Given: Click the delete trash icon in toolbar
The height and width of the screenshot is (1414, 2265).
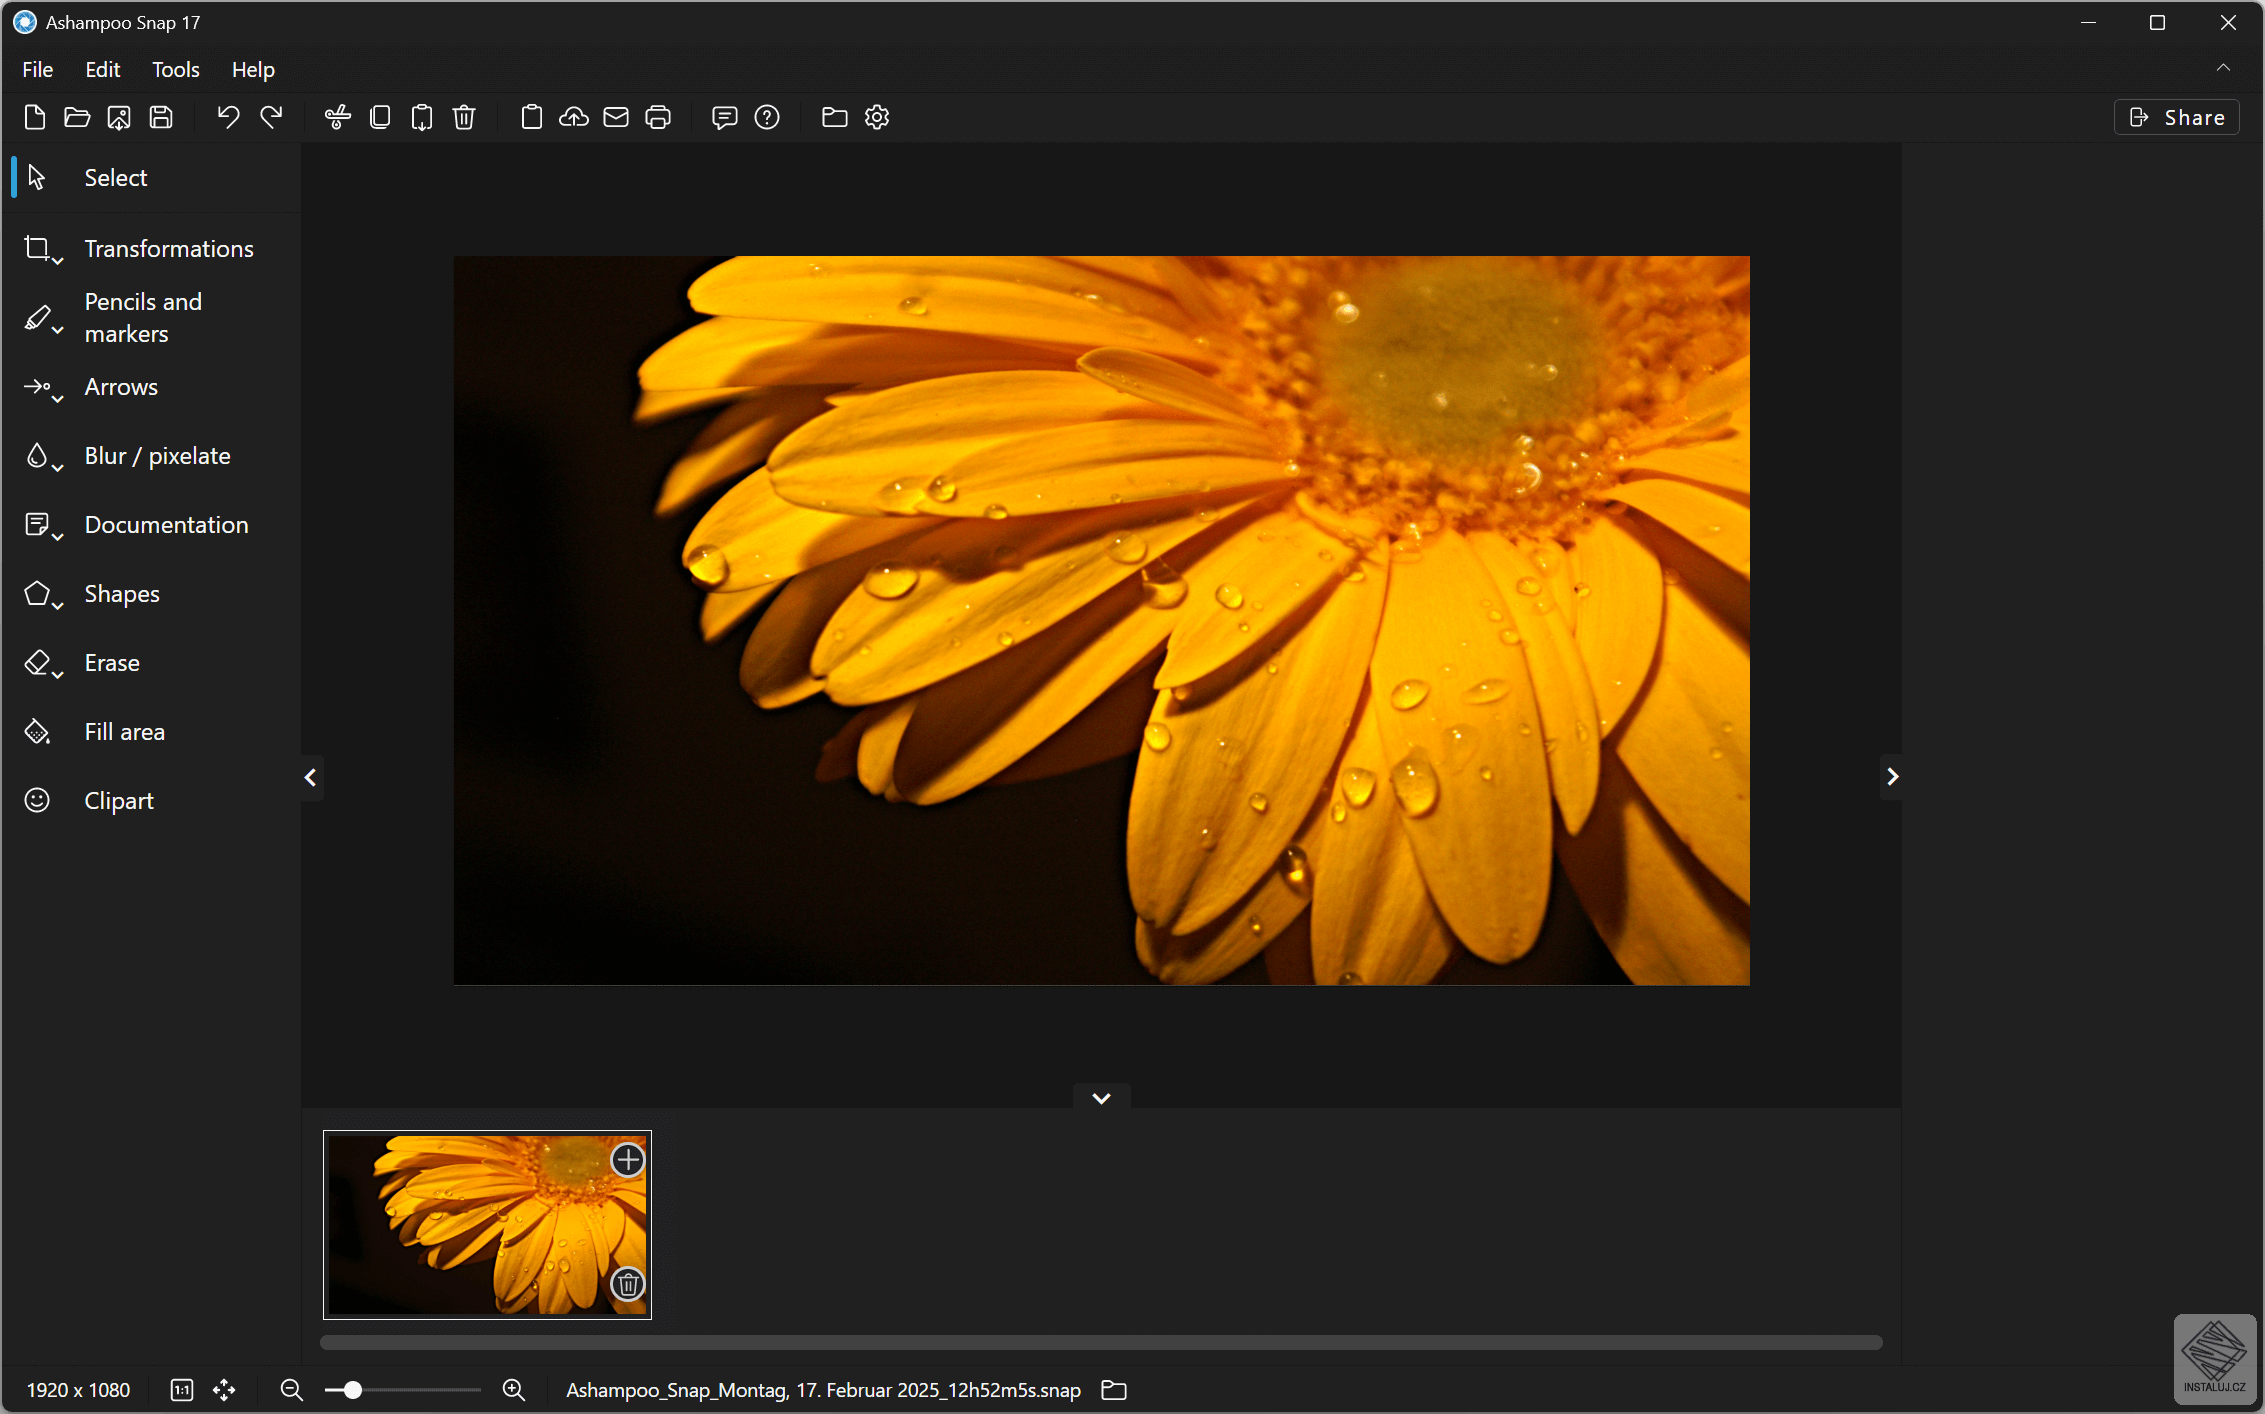Looking at the screenshot, I should click(464, 117).
